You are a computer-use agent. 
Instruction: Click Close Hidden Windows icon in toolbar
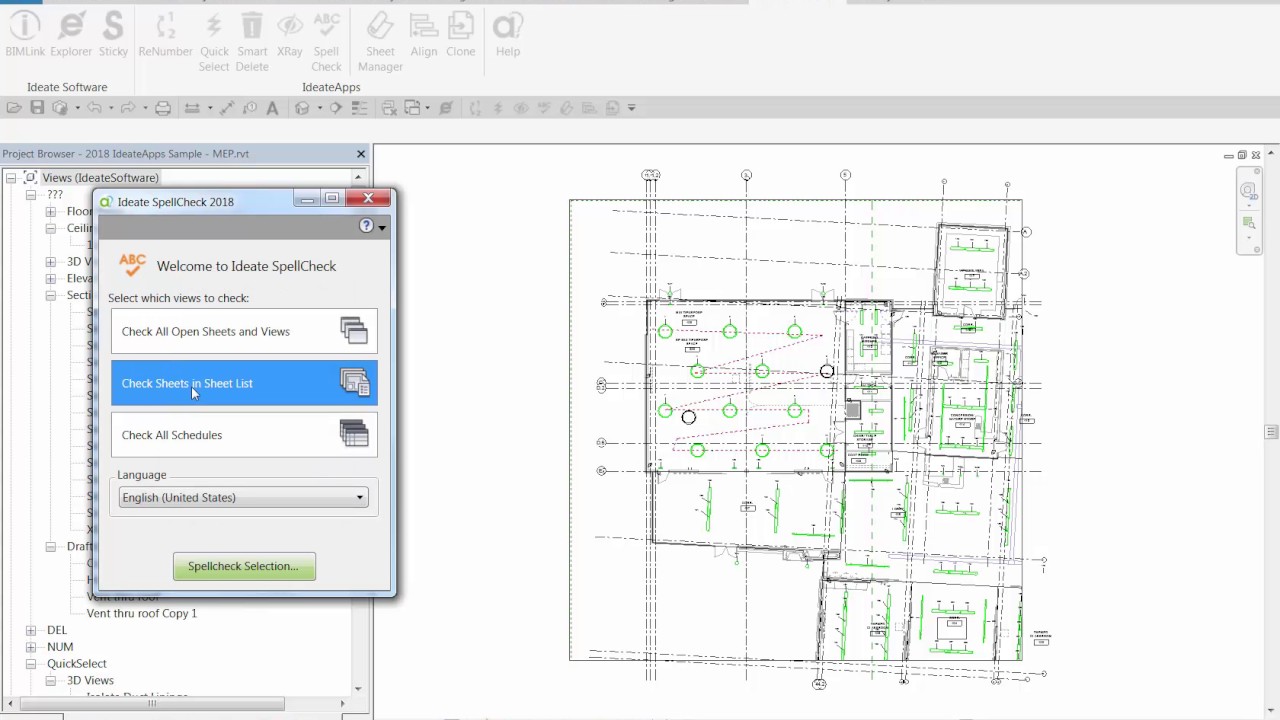coord(389,108)
